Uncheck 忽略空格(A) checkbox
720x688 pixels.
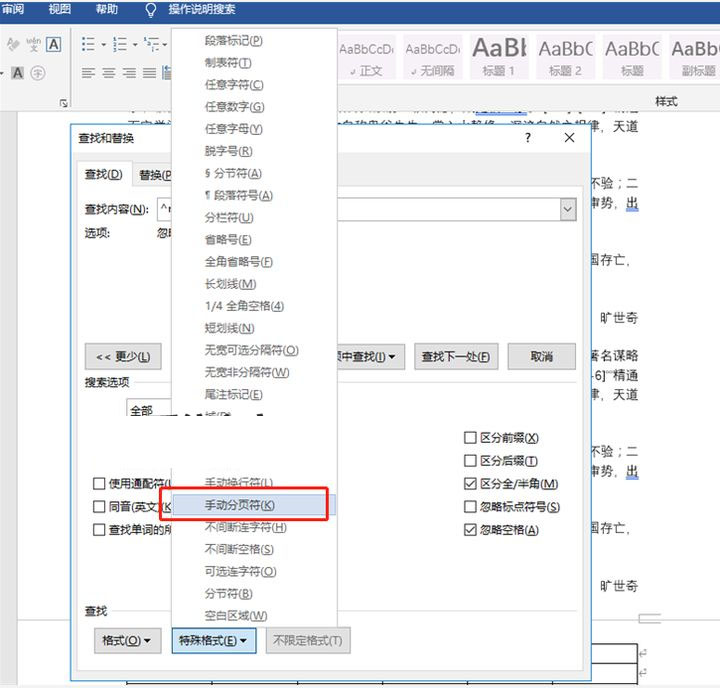pyautogui.click(x=501, y=530)
